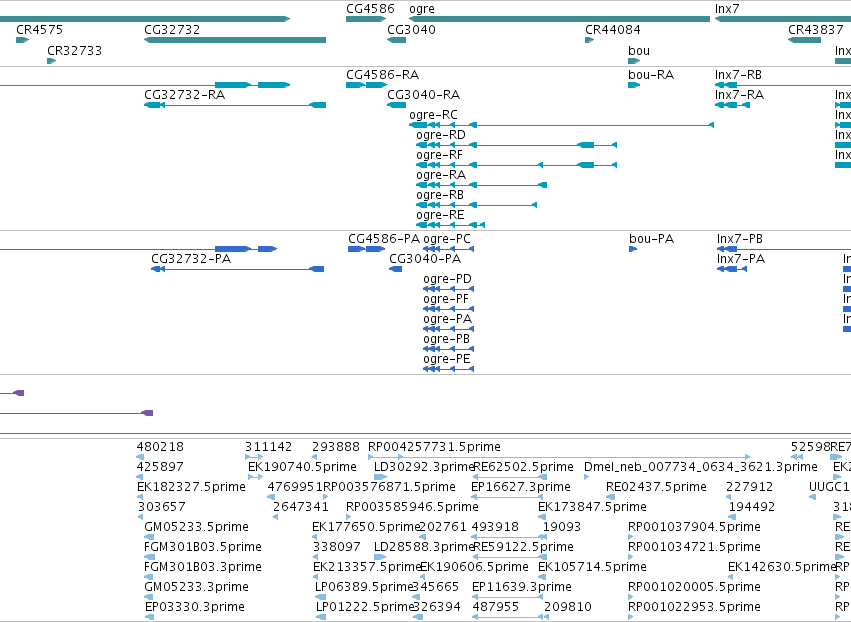This screenshot has height=622, width=851.
Task: Click EST RE02437.5prime
Action: 656,487
